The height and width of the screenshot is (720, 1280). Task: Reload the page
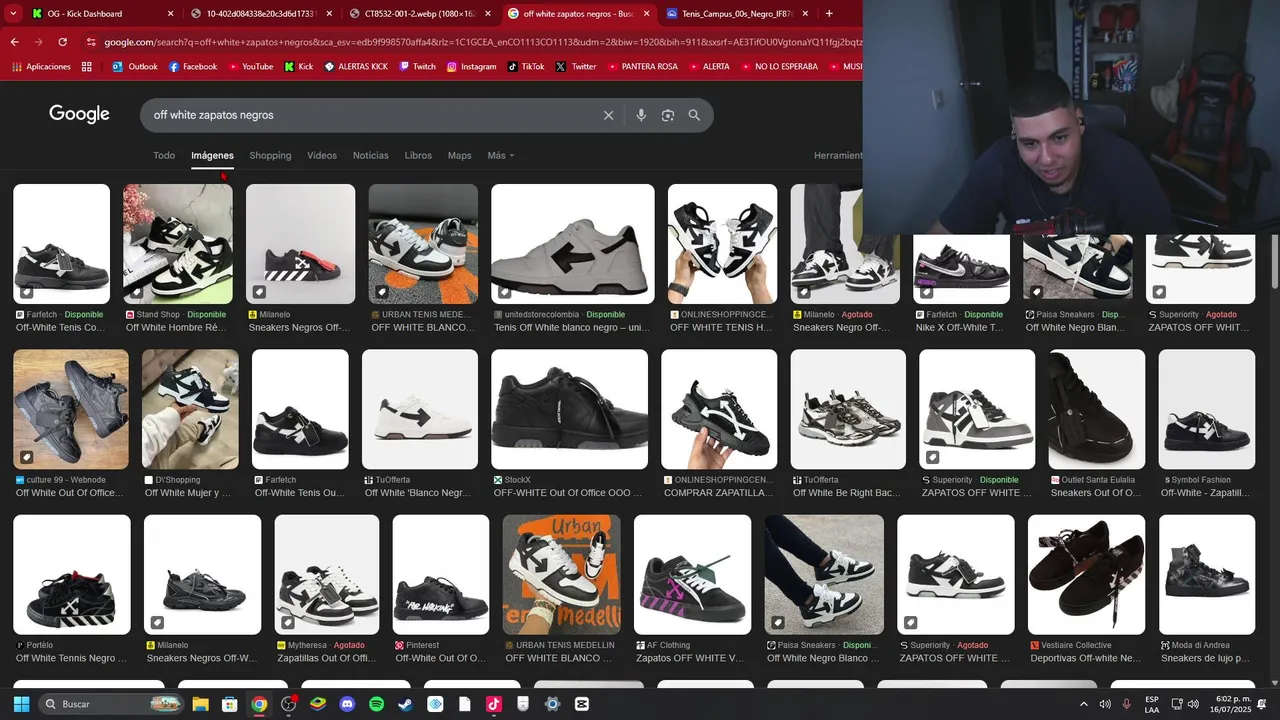coord(62,42)
